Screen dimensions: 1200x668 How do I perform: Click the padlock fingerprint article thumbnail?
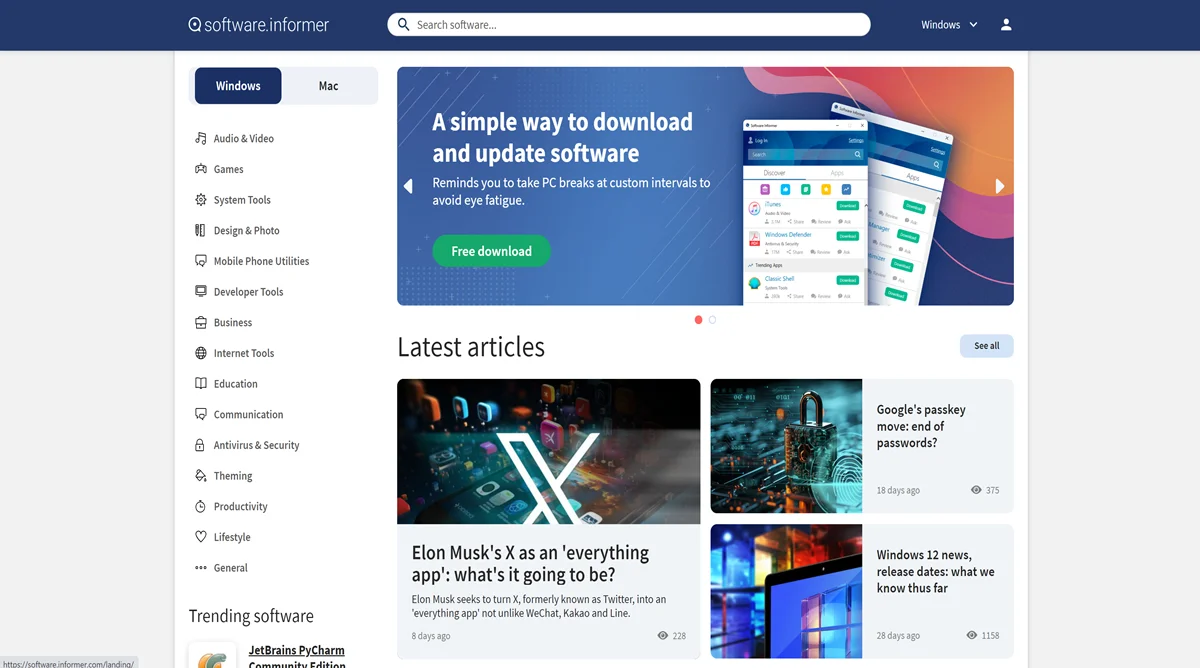tap(786, 446)
